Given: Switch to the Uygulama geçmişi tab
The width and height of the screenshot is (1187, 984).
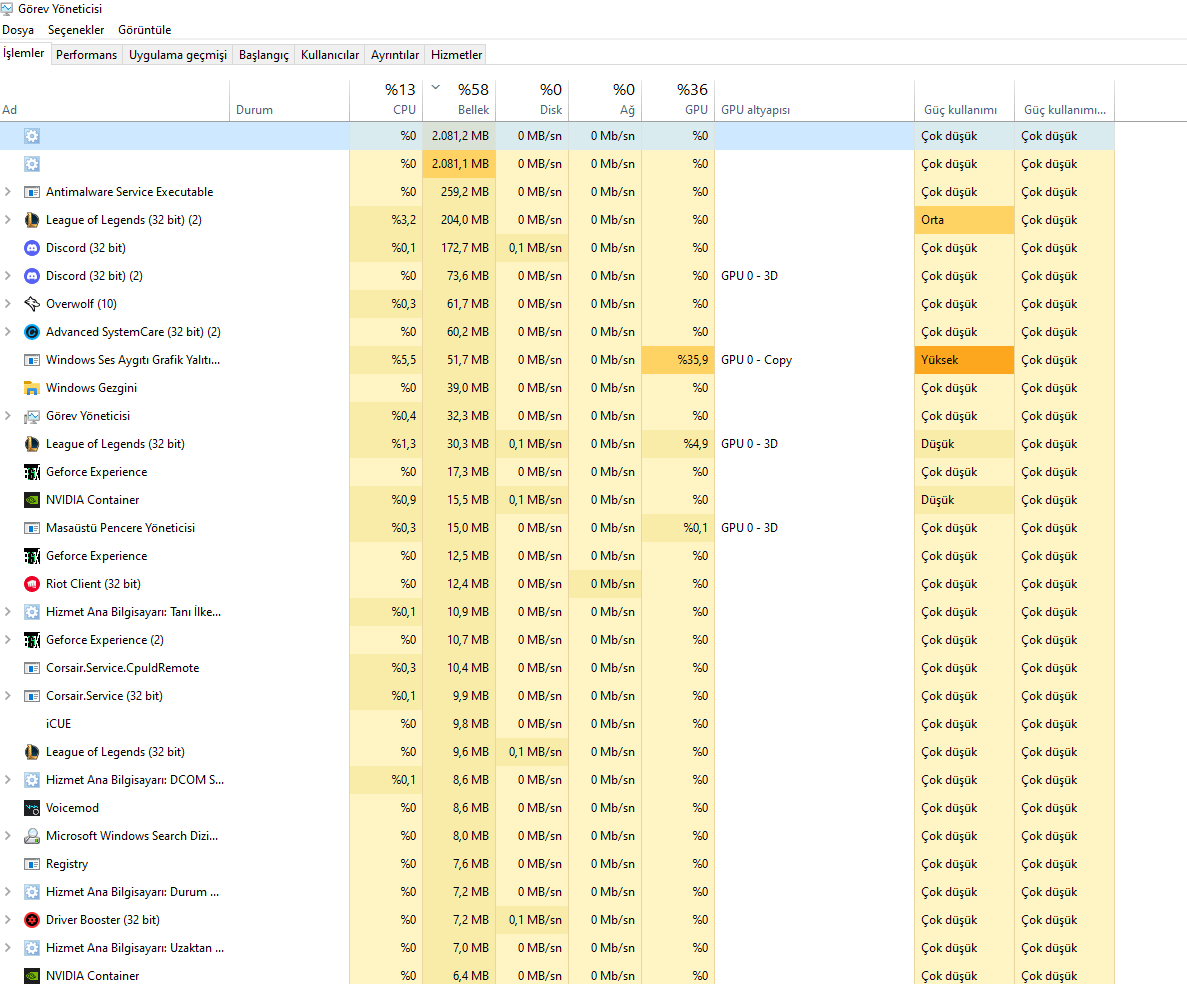Looking at the screenshot, I should click(x=178, y=55).
